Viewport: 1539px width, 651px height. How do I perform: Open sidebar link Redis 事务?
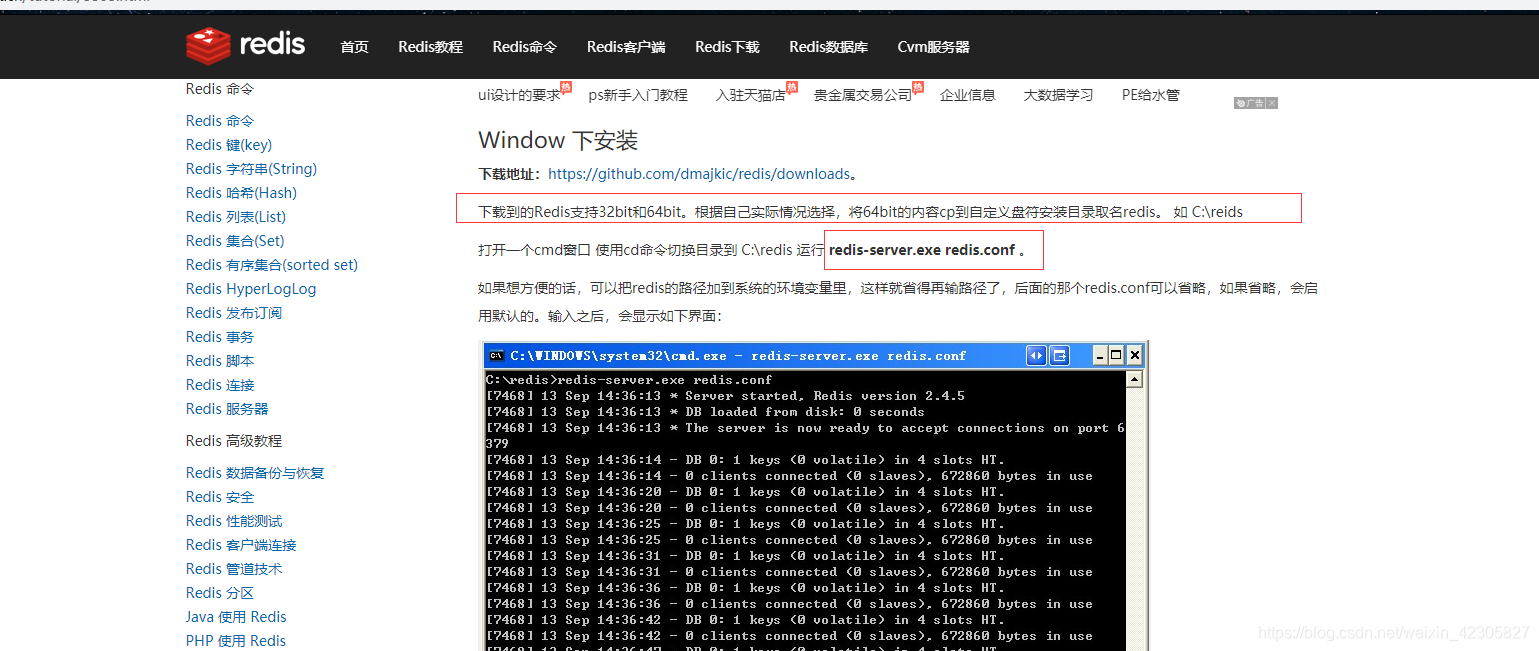click(220, 337)
